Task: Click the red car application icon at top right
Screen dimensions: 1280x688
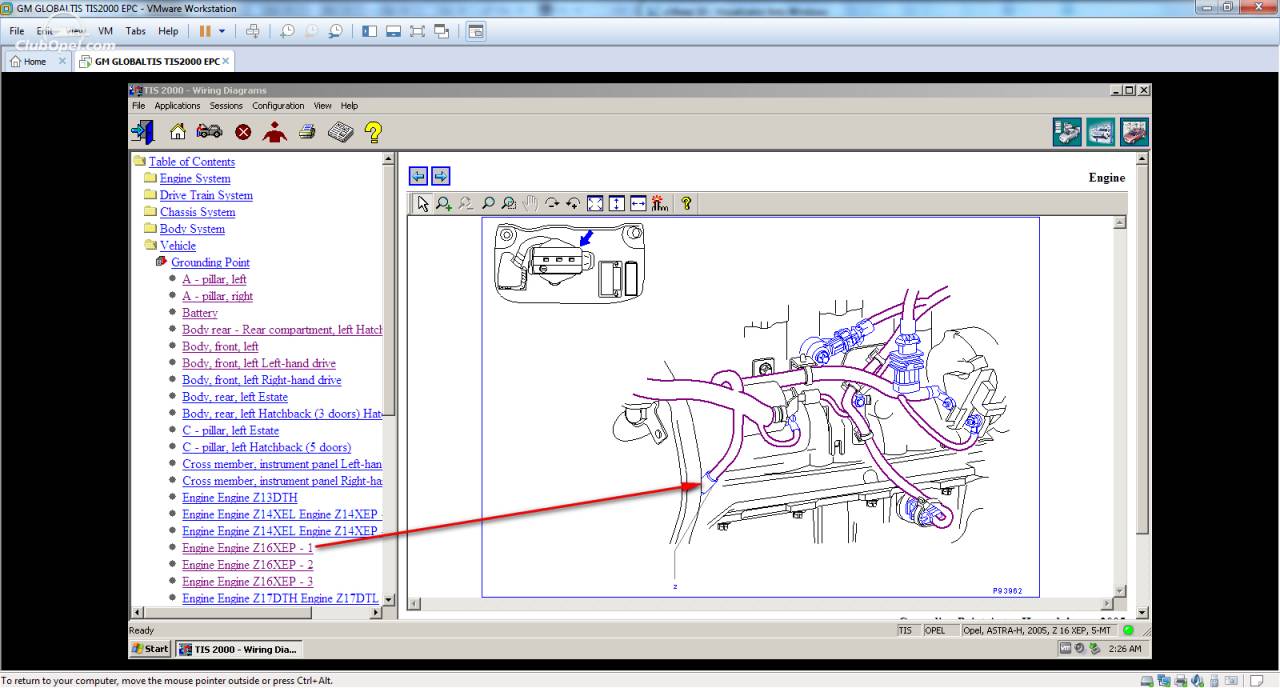Action: [1134, 132]
